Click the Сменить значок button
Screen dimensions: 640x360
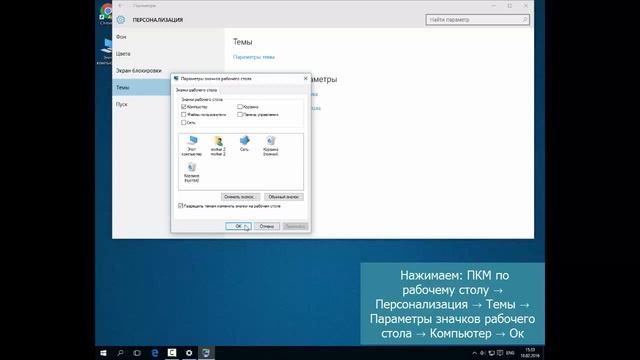pyautogui.click(x=240, y=197)
